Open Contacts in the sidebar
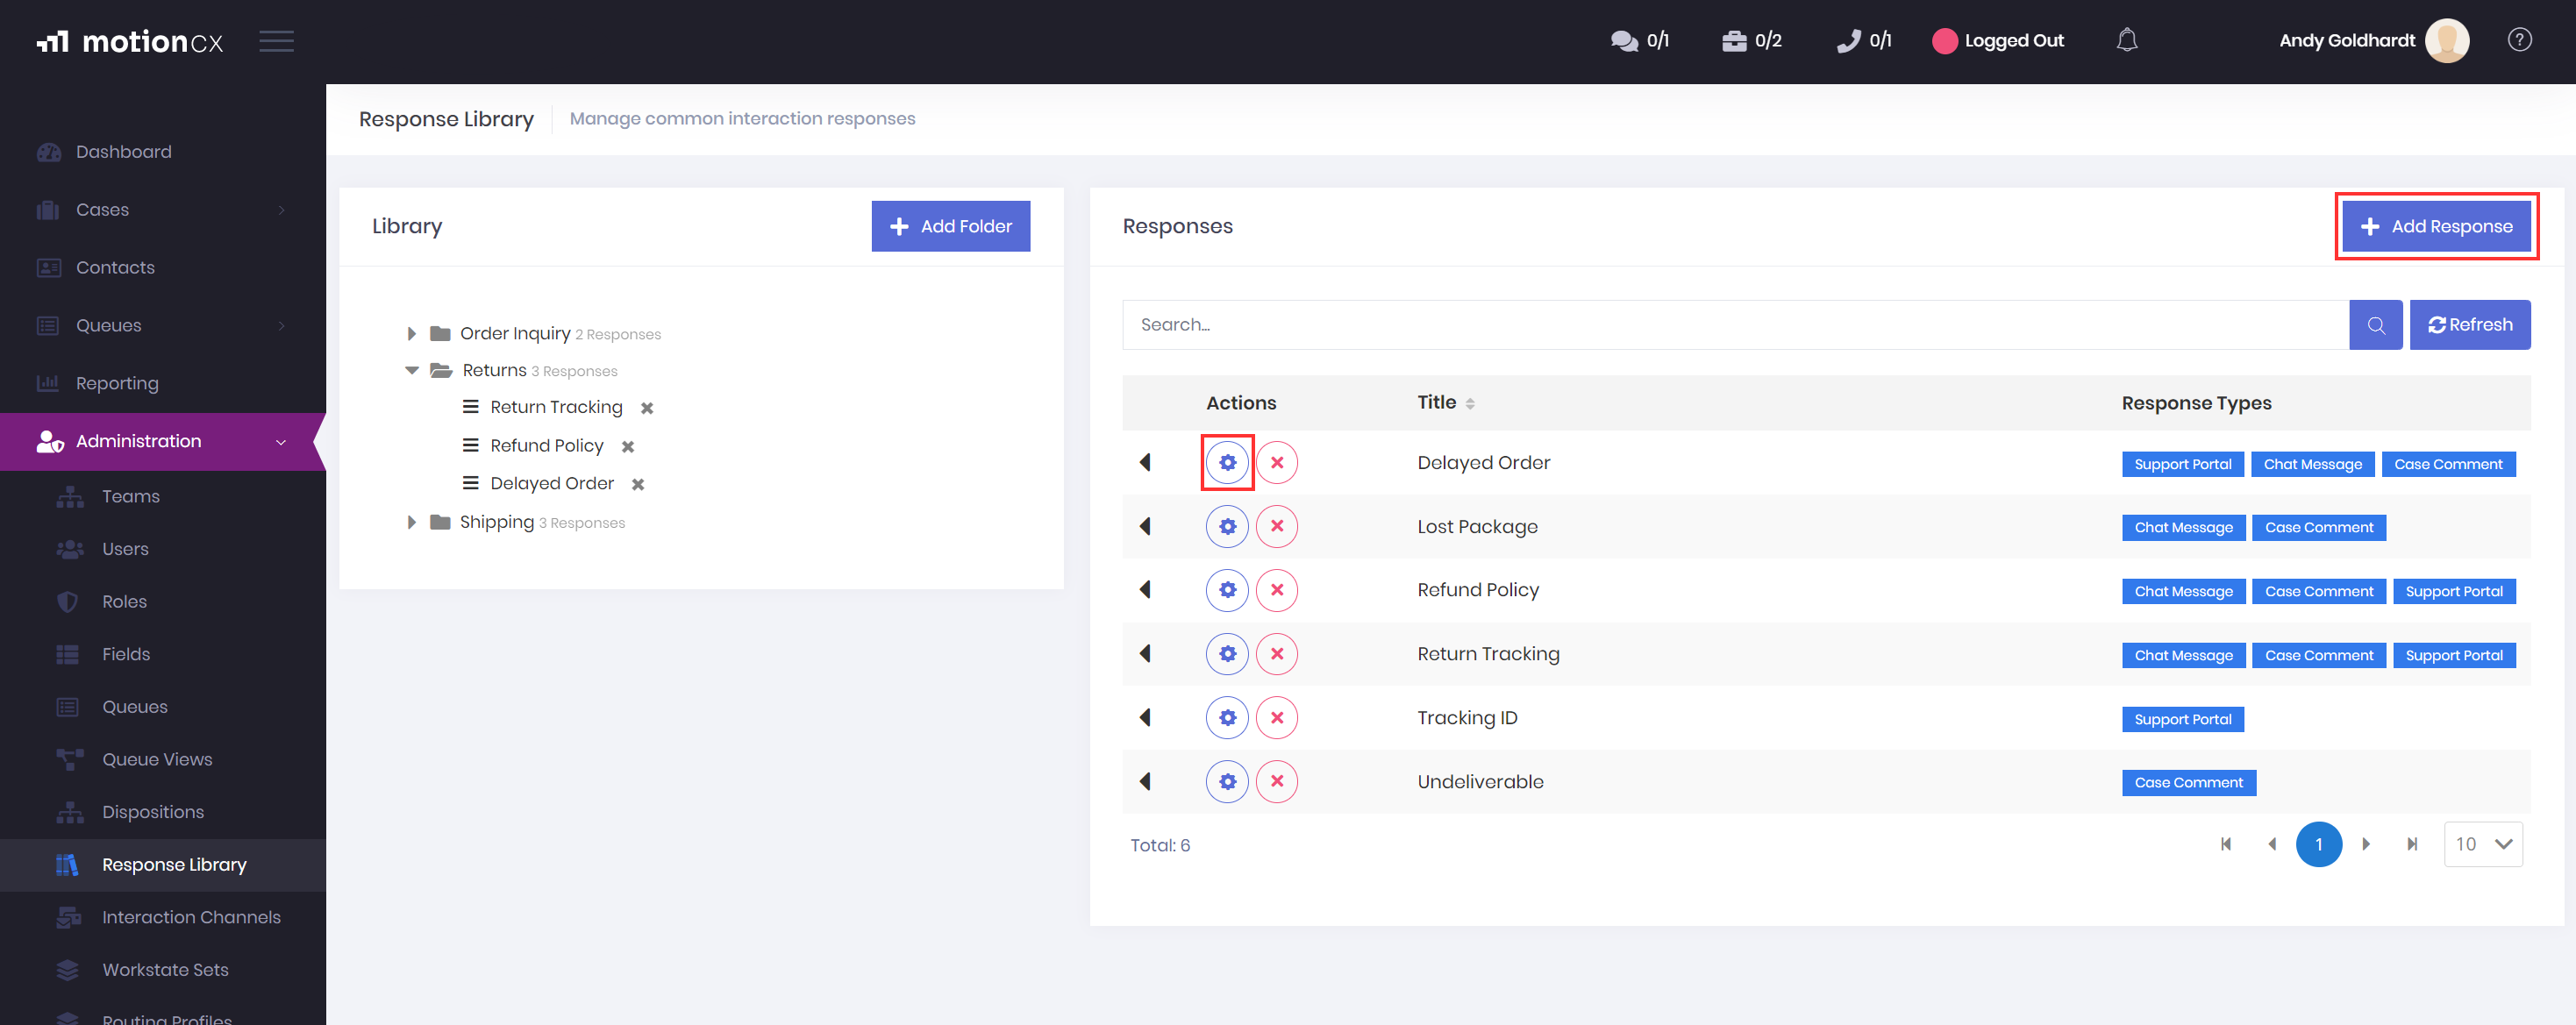This screenshot has width=2576, height=1025. point(115,268)
